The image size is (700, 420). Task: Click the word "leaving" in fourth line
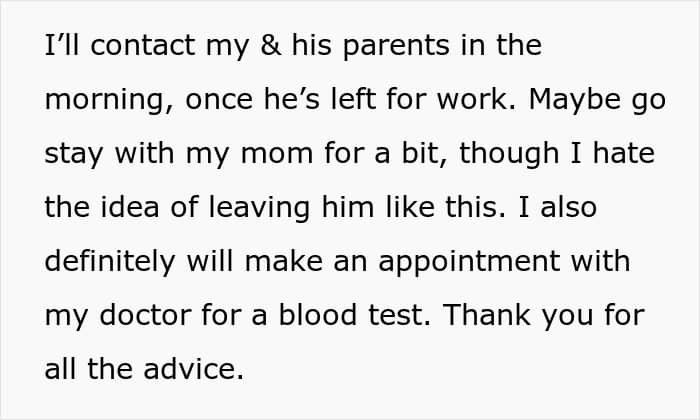pyautogui.click(x=259, y=209)
